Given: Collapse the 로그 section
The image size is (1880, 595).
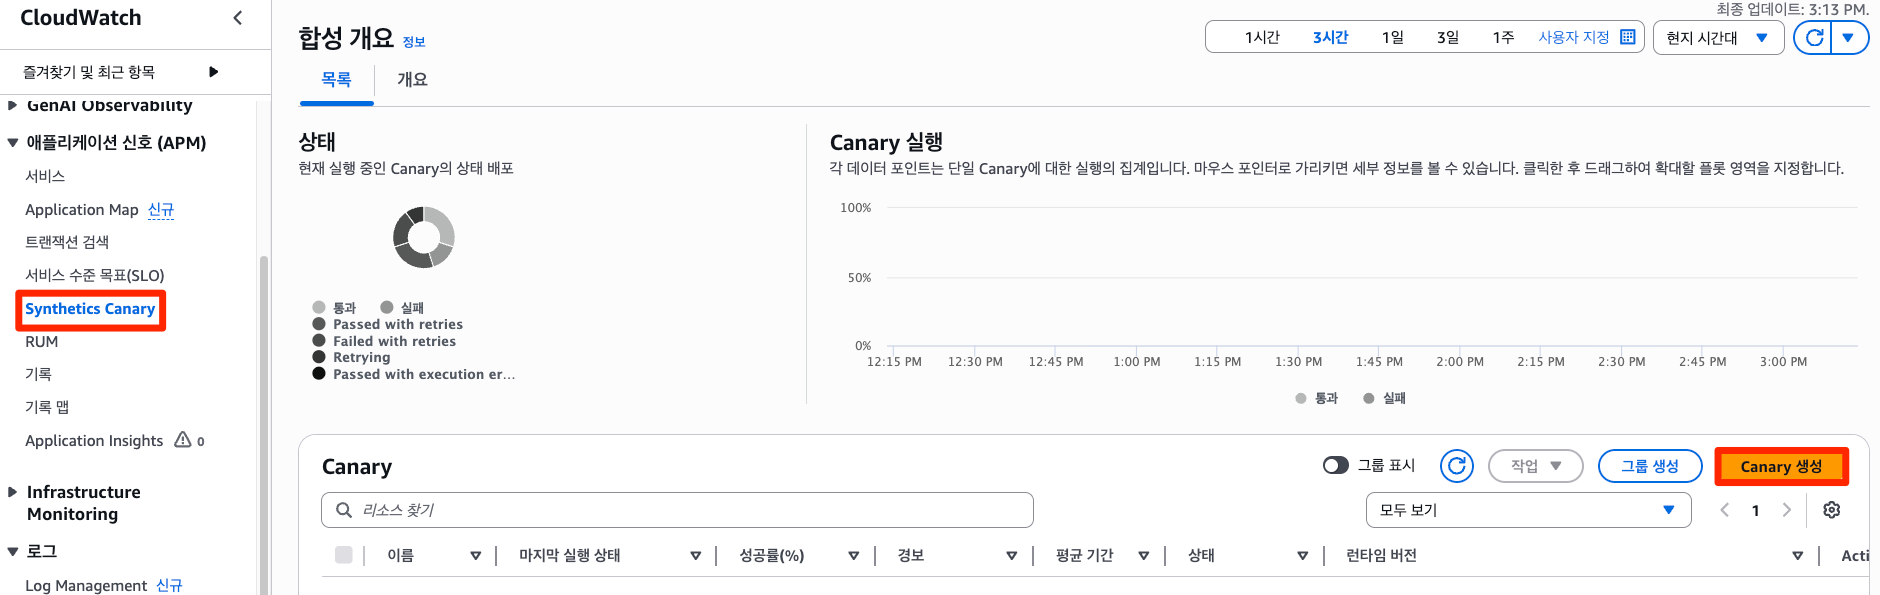Looking at the screenshot, I should coord(12,551).
